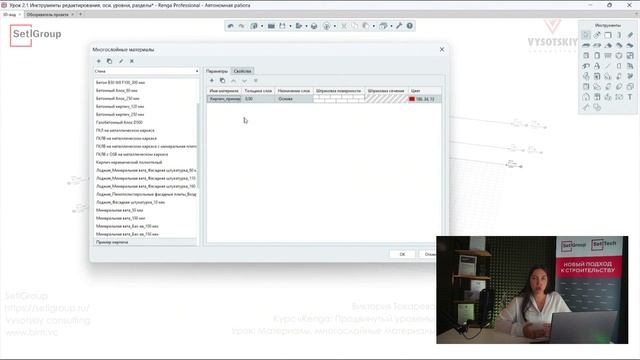Screen dimensions: 640x360
Task: Add a new multilayer material with plus icon
Action: (98, 61)
